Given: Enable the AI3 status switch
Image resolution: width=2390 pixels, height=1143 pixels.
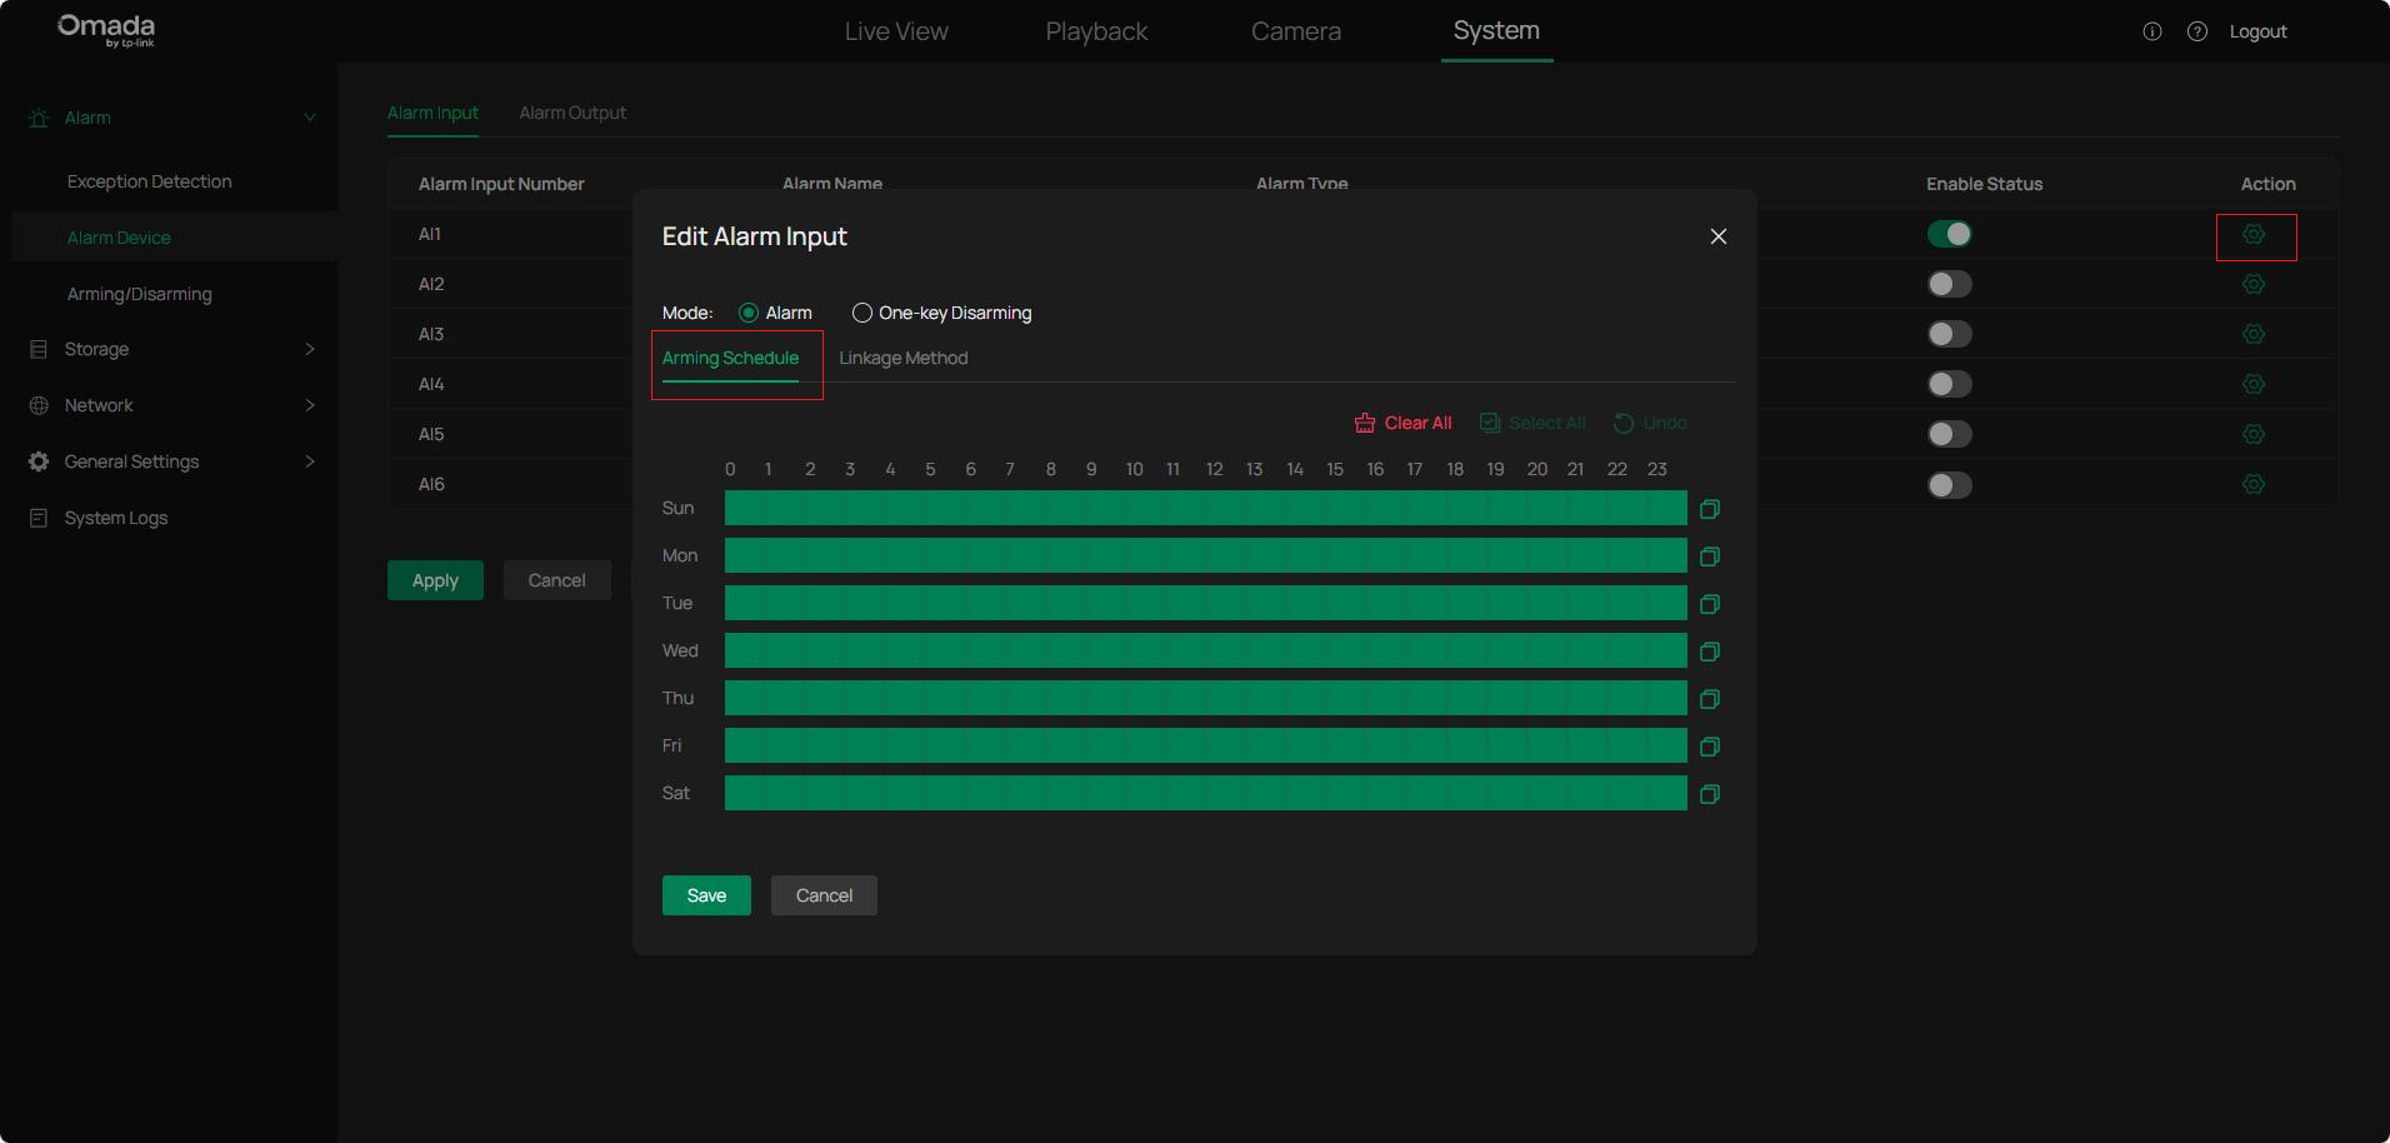Looking at the screenshot, I should 1949,334.
